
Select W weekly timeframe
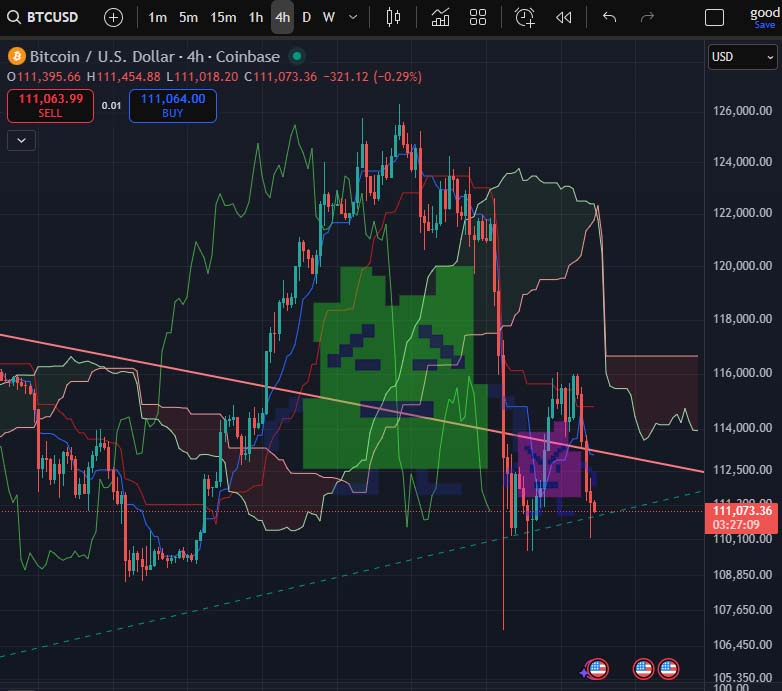point(329,18)
